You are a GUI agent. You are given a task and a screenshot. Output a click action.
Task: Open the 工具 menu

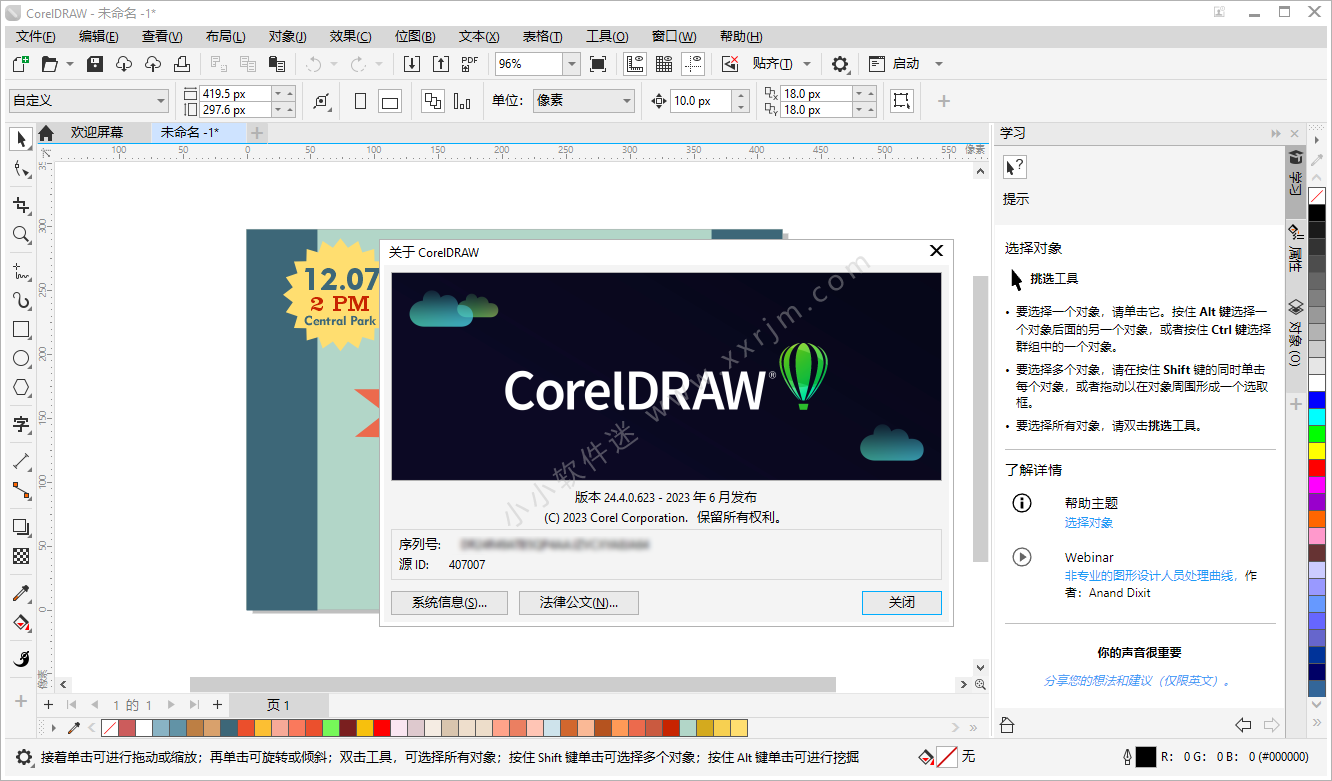point(606,36)
